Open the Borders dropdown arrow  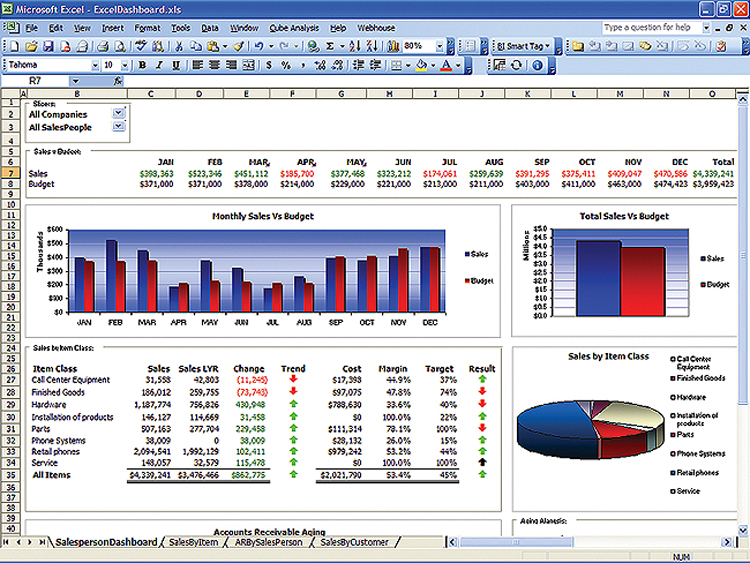tap(408, 66)
